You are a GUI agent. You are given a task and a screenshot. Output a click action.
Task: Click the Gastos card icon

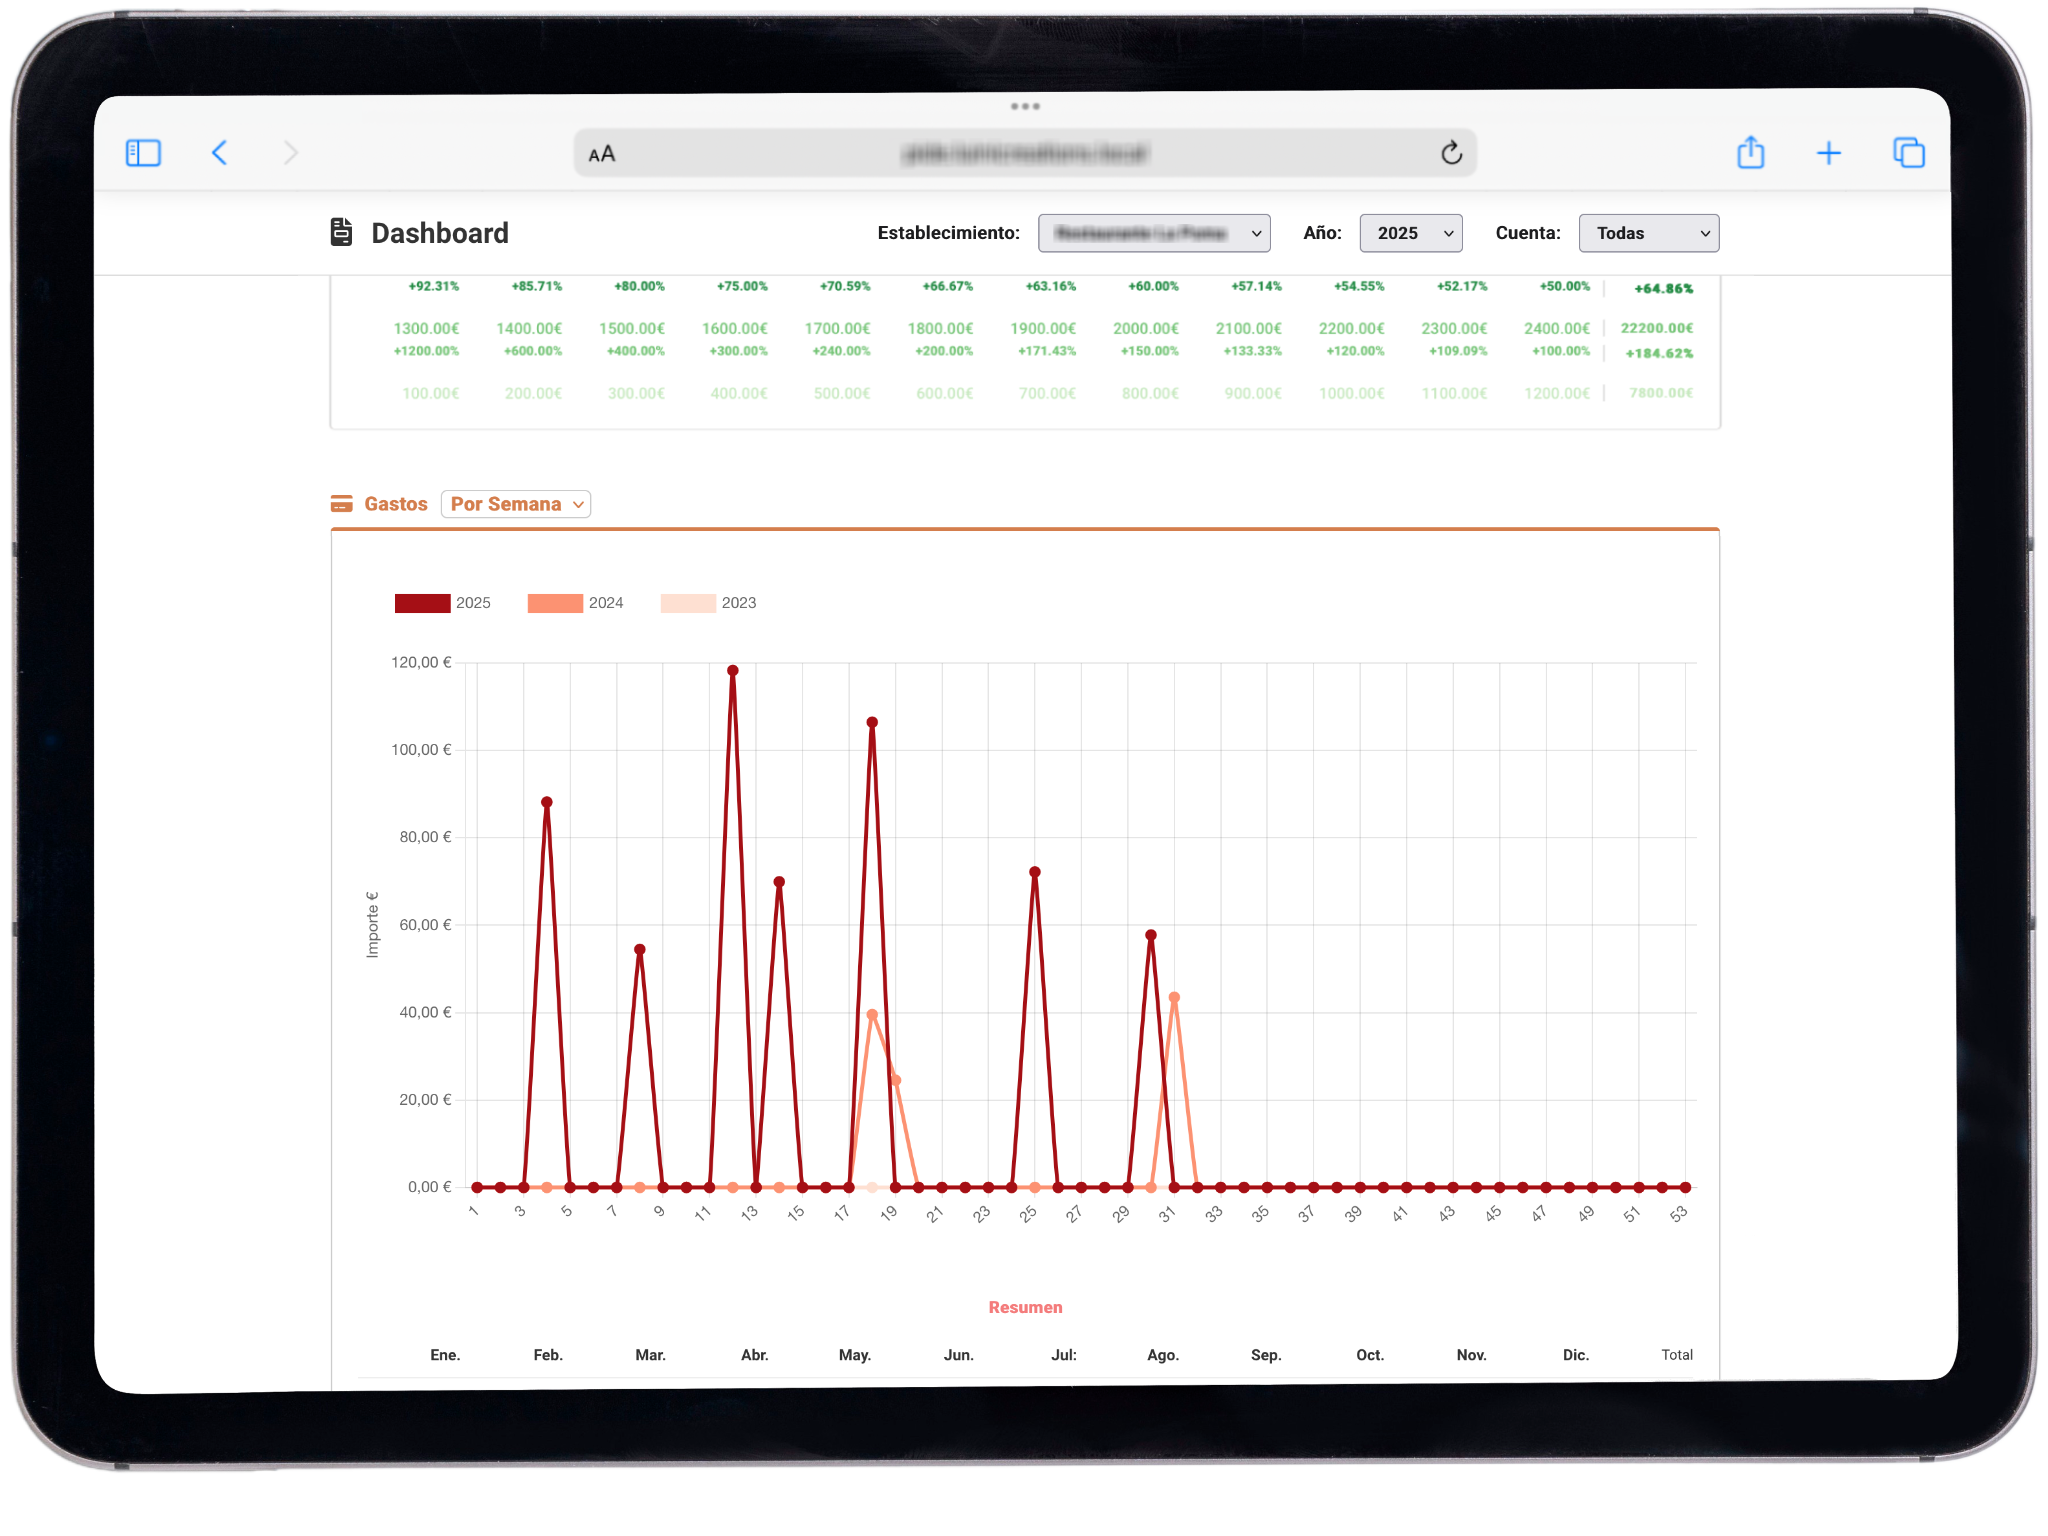point(341,504)
